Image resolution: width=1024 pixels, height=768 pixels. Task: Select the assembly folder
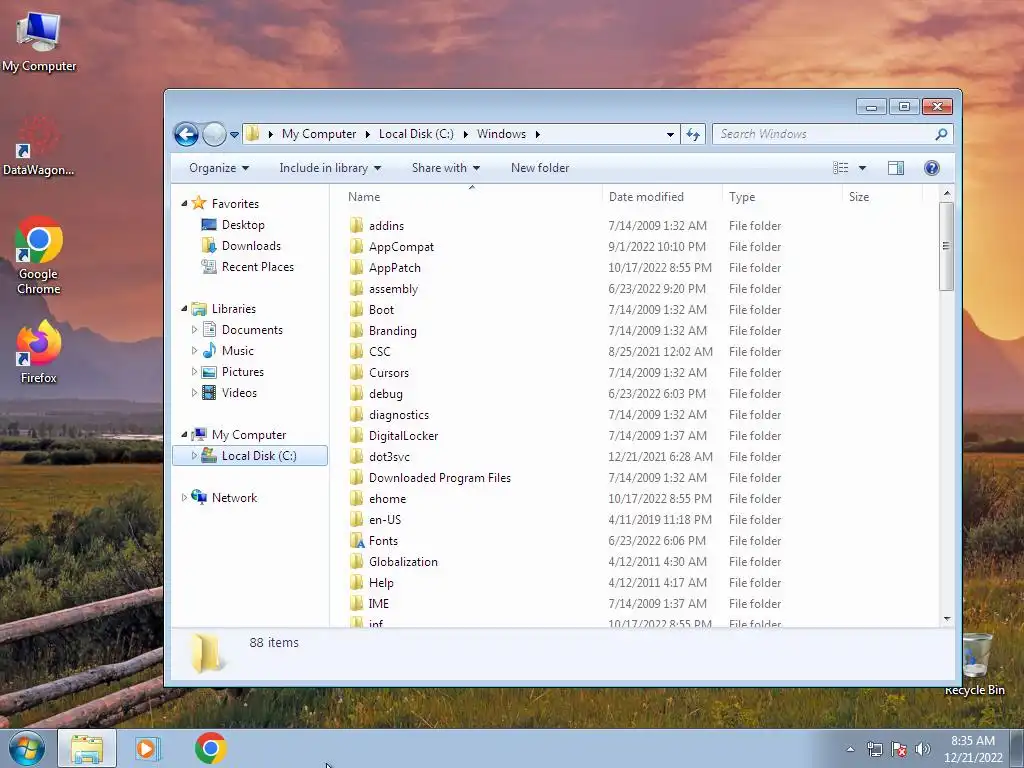(x=393, y=289)
